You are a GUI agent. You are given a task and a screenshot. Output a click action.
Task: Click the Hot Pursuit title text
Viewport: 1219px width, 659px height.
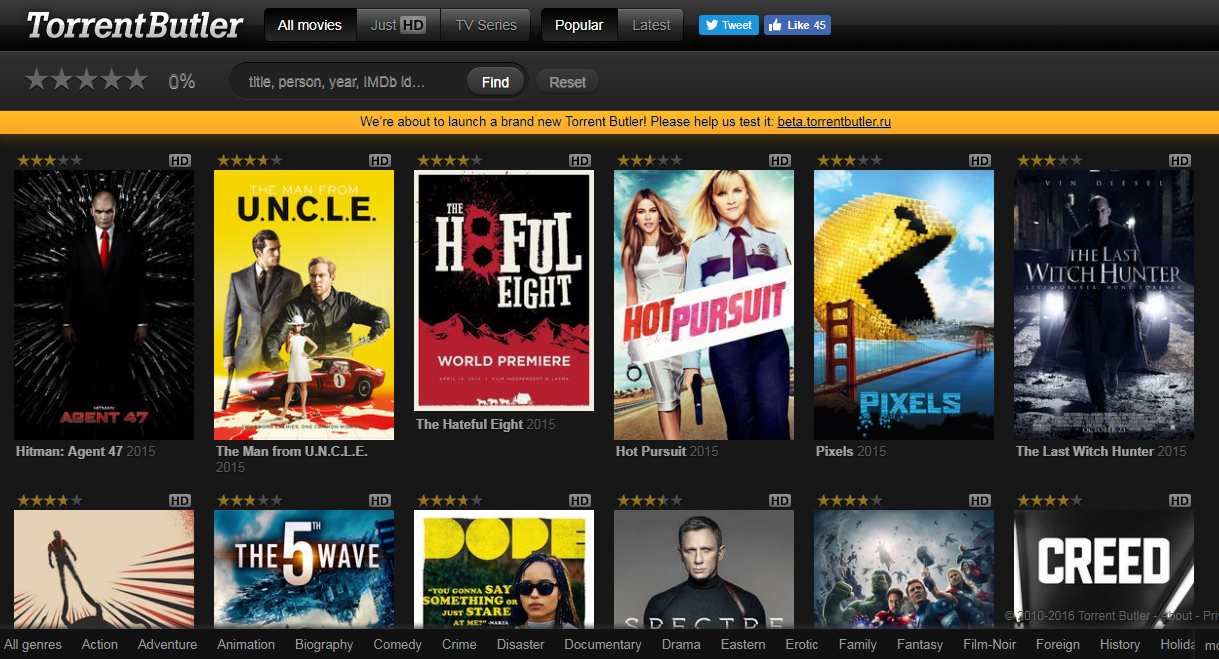click(x=651, y=451)
